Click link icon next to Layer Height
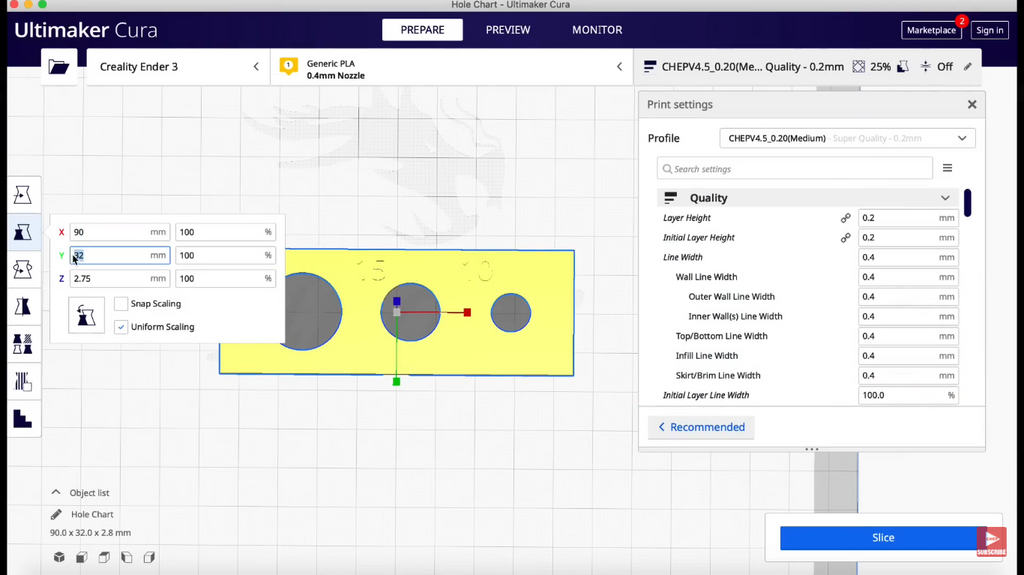The width and height of the screenshot is (1024, 575). tap(846, 218)
